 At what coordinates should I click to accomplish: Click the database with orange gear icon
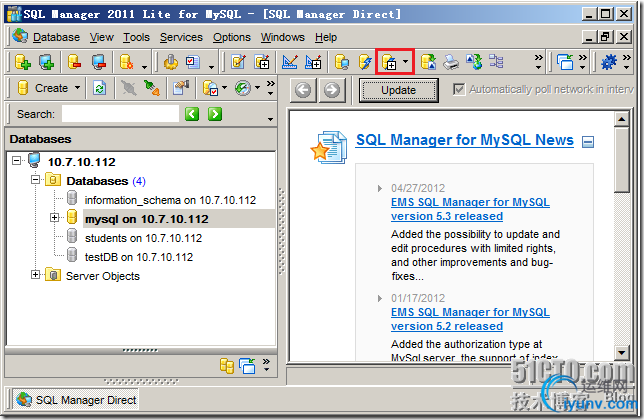[x=126, y=62]
